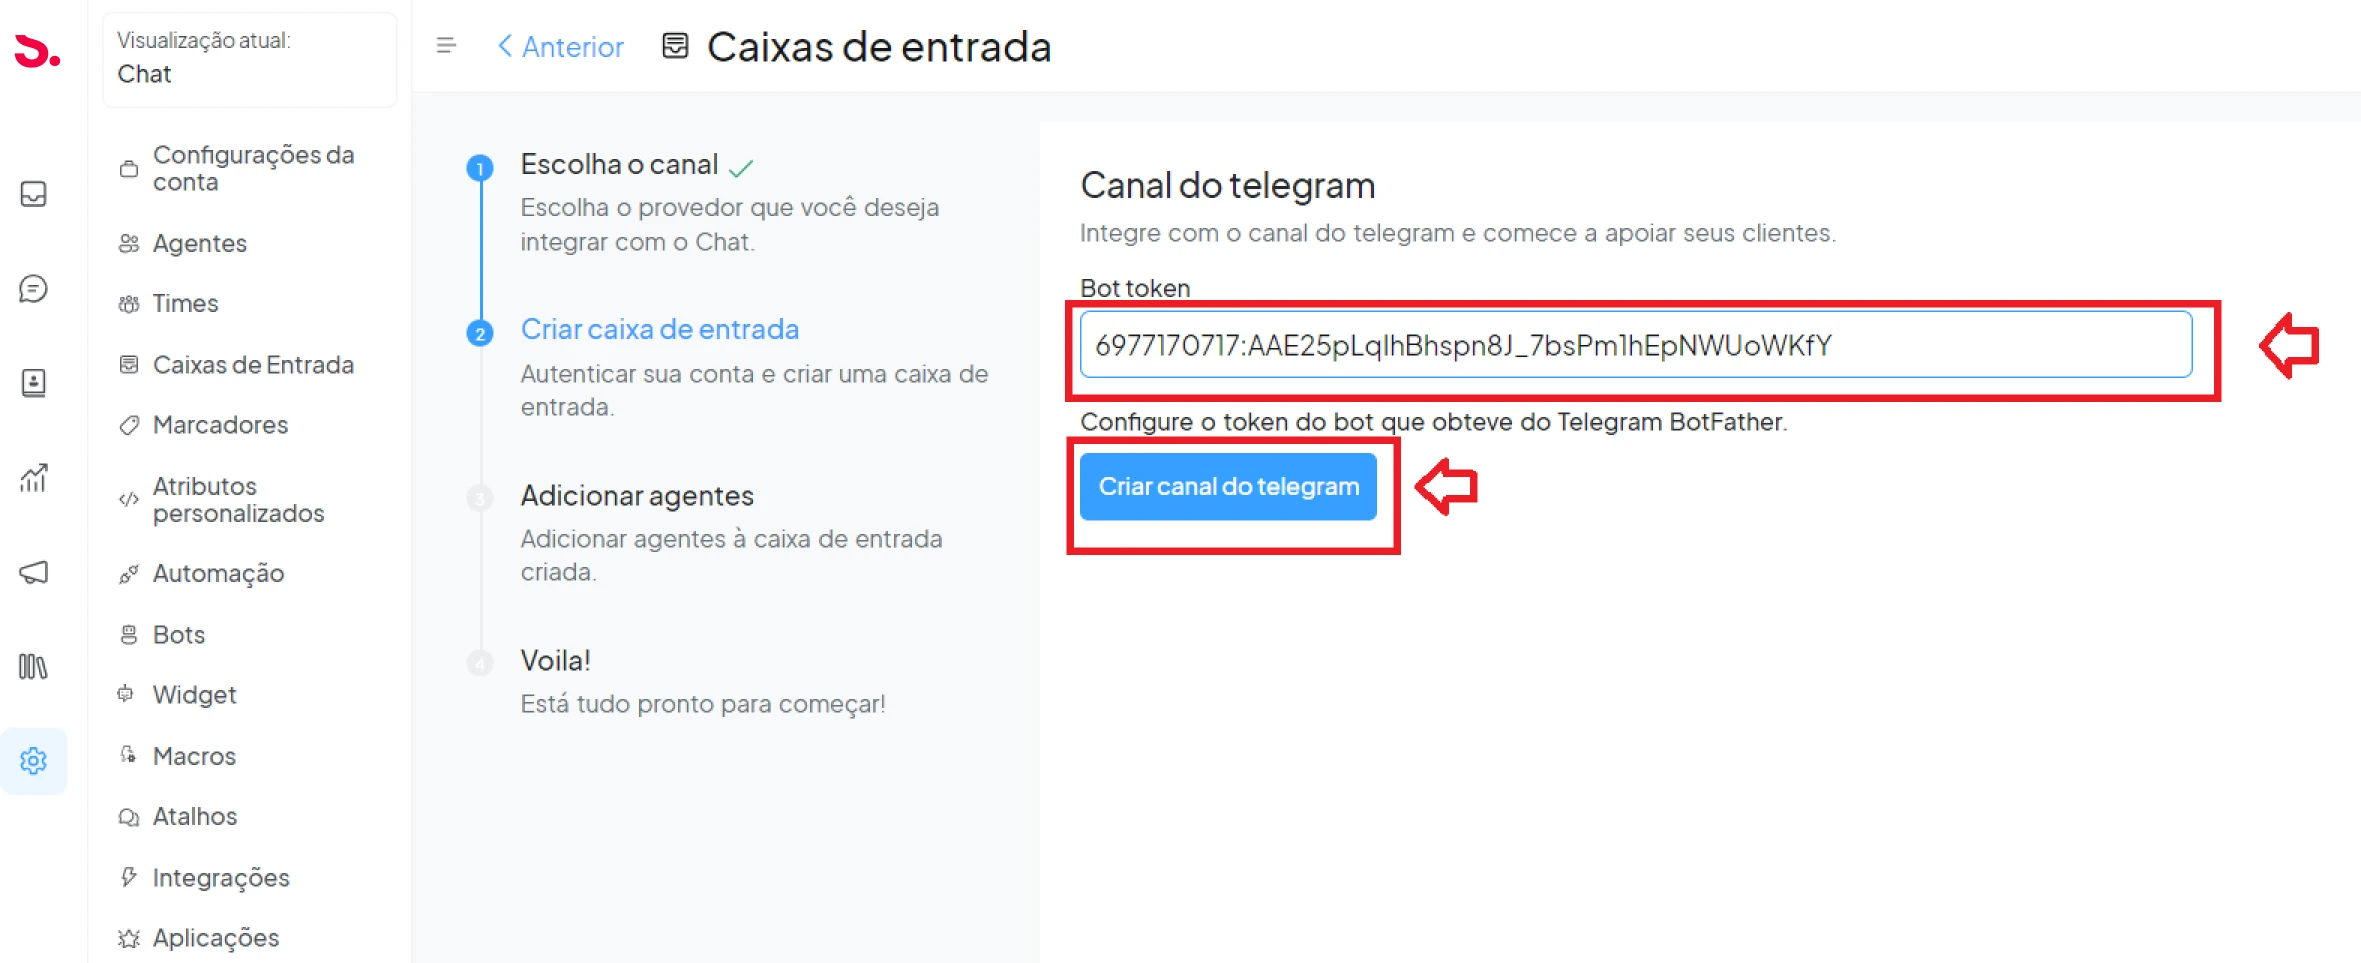2361x963 pixels.
Task: Toggle sidebar with hamburger menu icon
Action: [x=446, y=46]
